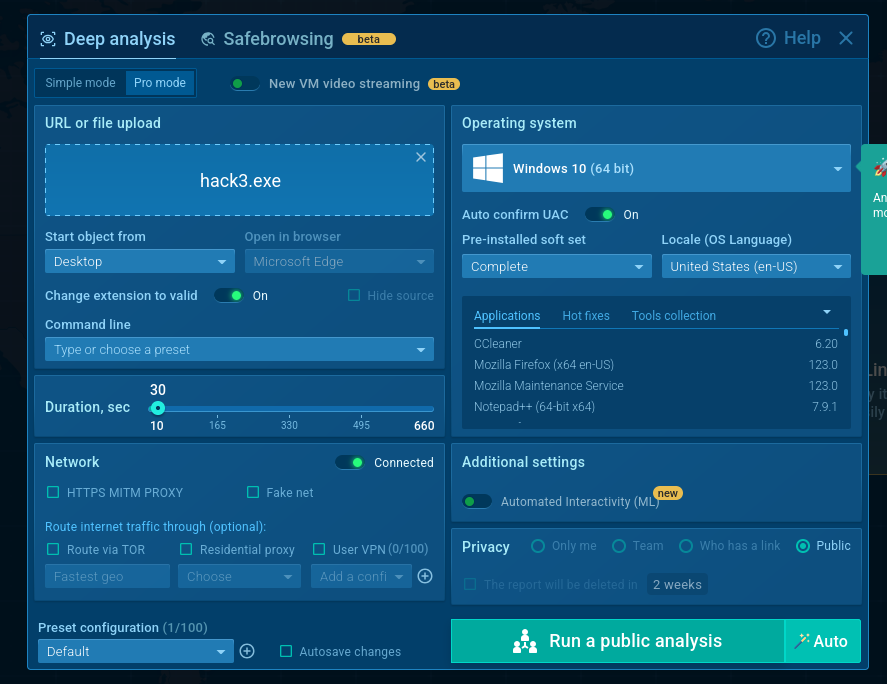Open the Applications tab
Viewport: 887px width, 684px height.
pyautogui.click(x=507, y=316)
